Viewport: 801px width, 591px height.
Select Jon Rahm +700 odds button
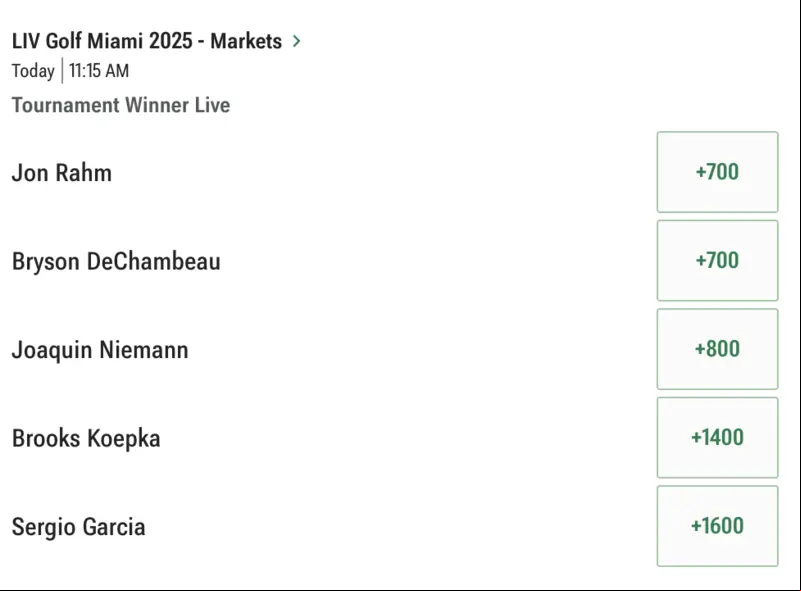(717, 172)
